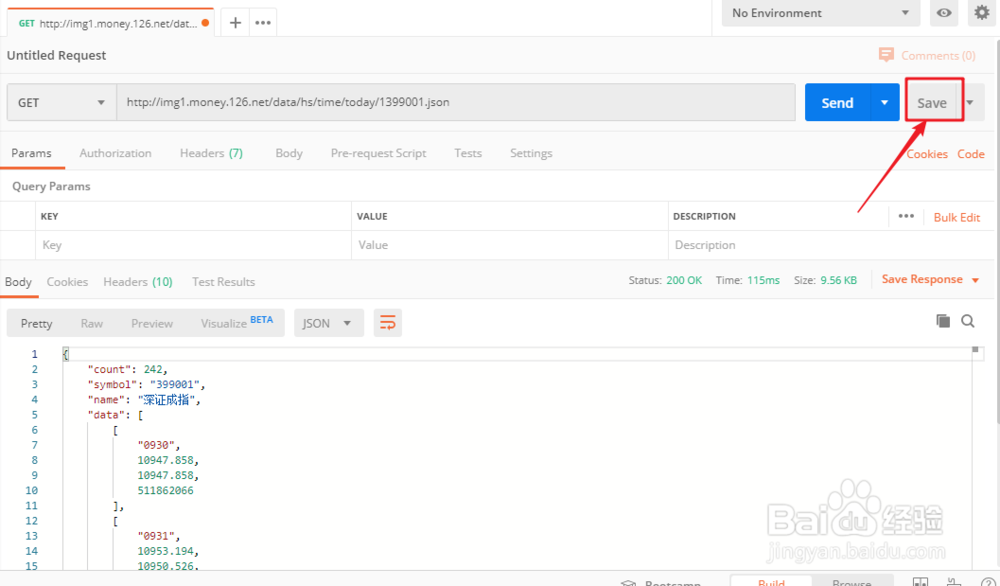This screenshot has width=1000, height=586.
Task: Click the Description input cell
Action: (831, 245)
